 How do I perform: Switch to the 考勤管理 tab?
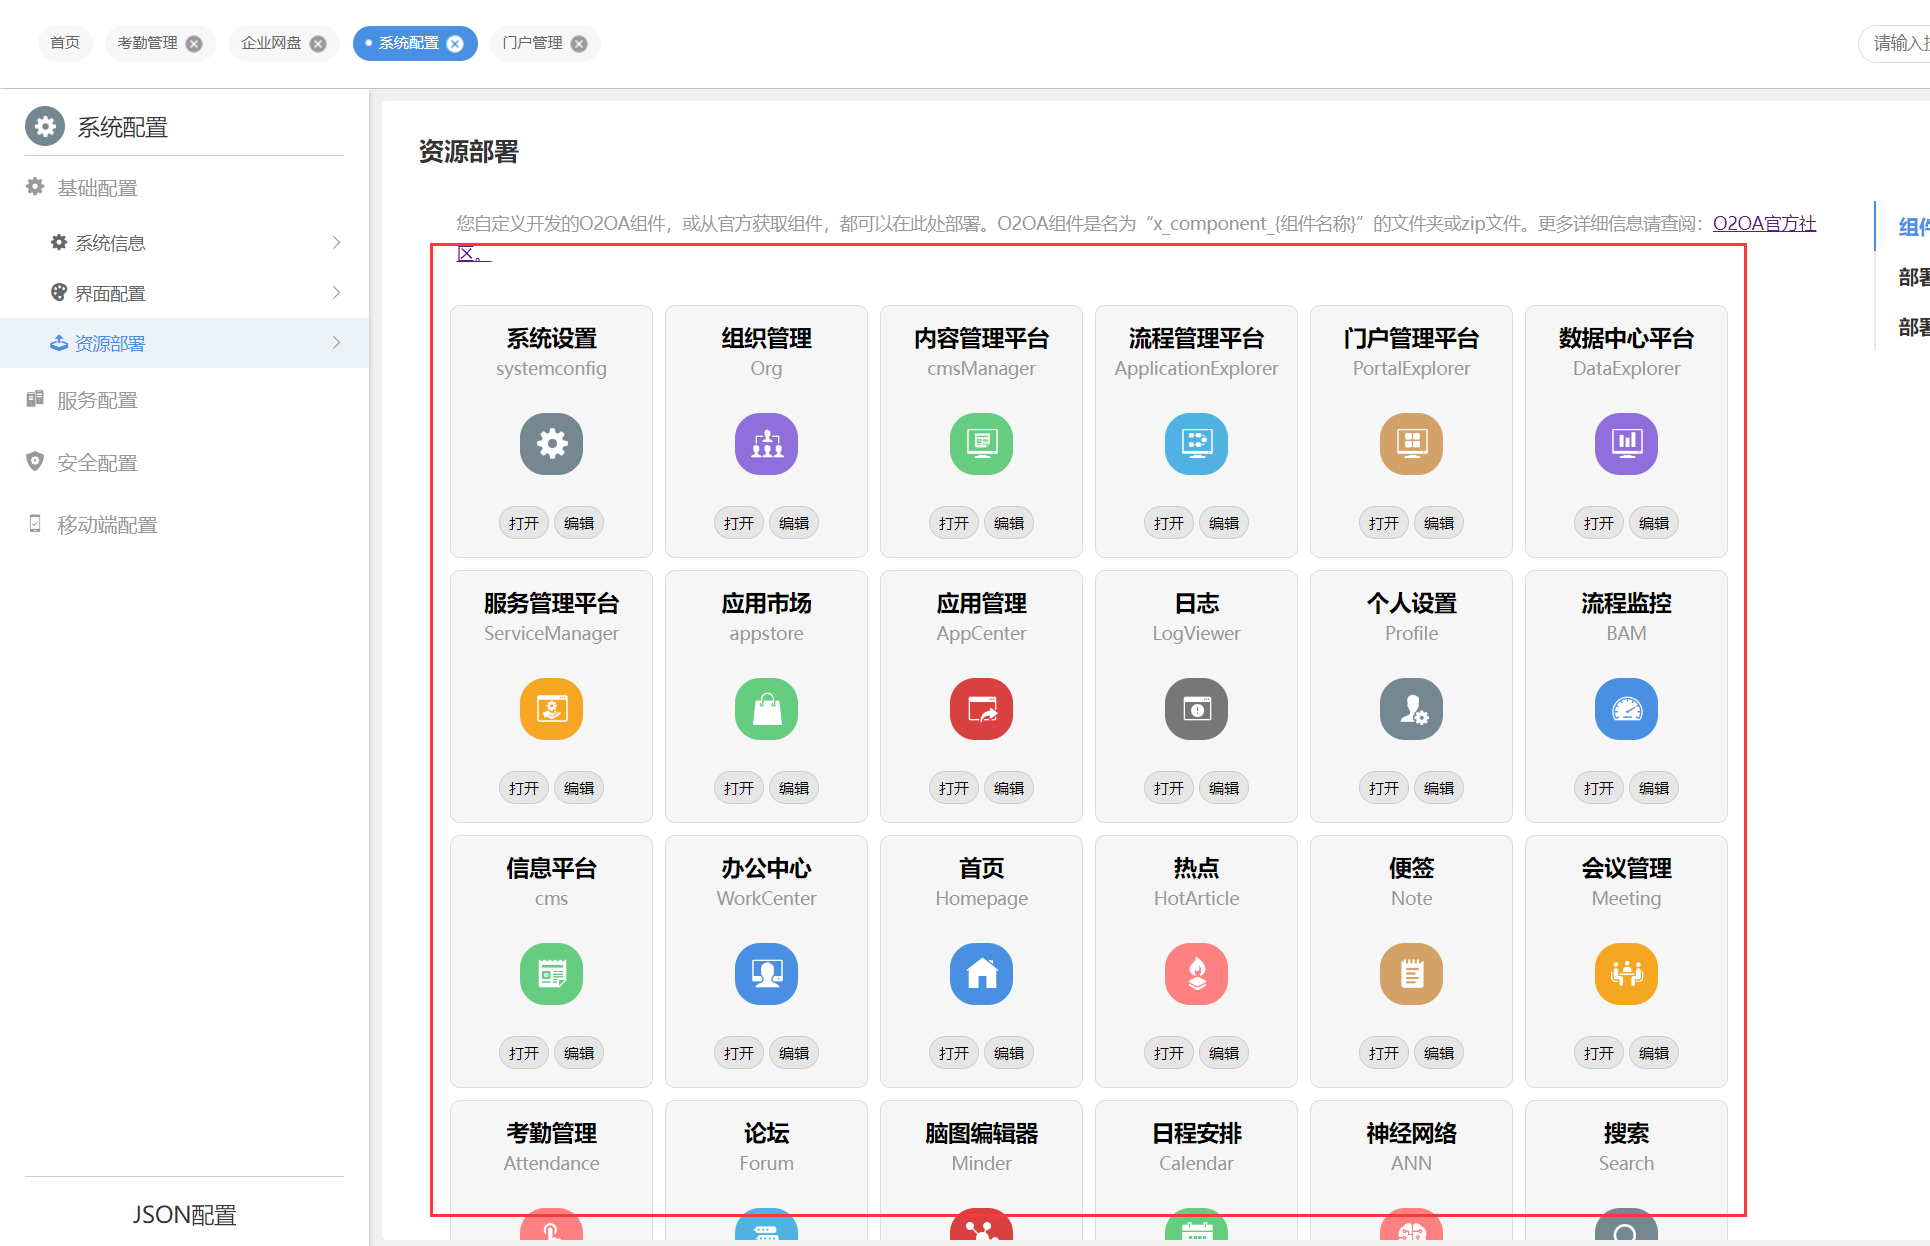(x=147, y=43)
